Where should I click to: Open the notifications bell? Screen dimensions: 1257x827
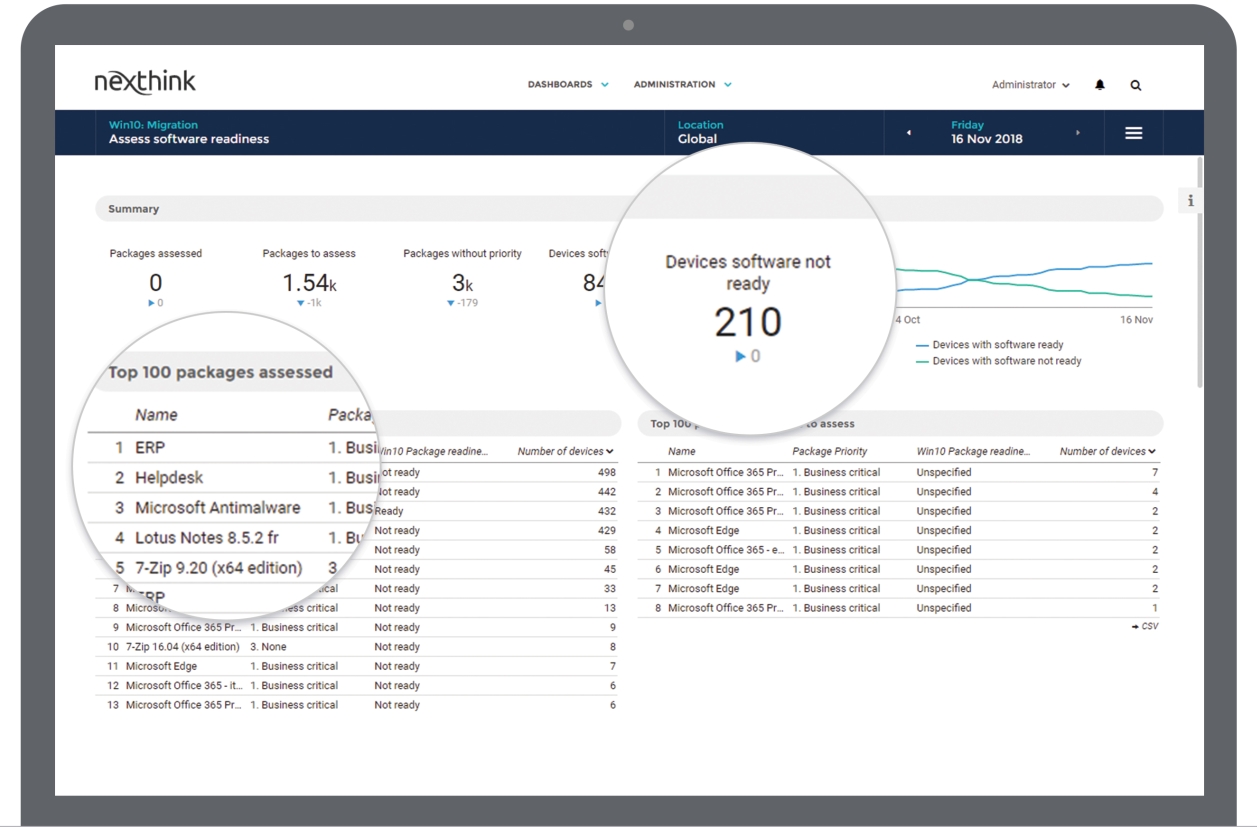pyautogui.click(x=1100, y=85)
